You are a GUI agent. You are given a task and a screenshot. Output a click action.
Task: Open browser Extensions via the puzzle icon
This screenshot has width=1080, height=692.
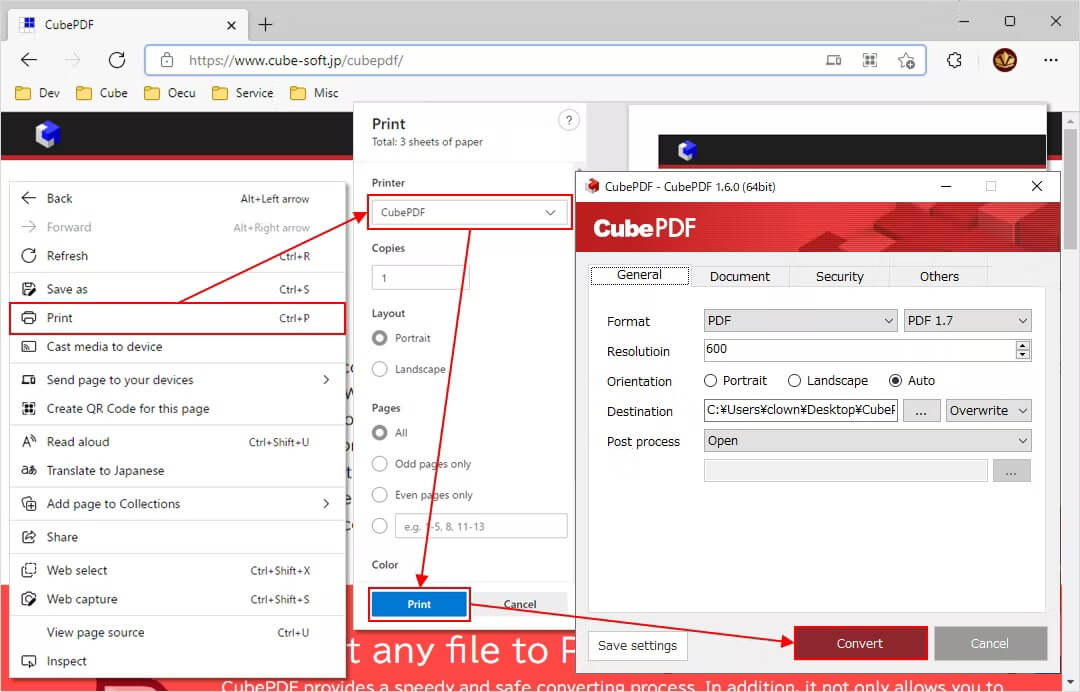coord(954,60)
